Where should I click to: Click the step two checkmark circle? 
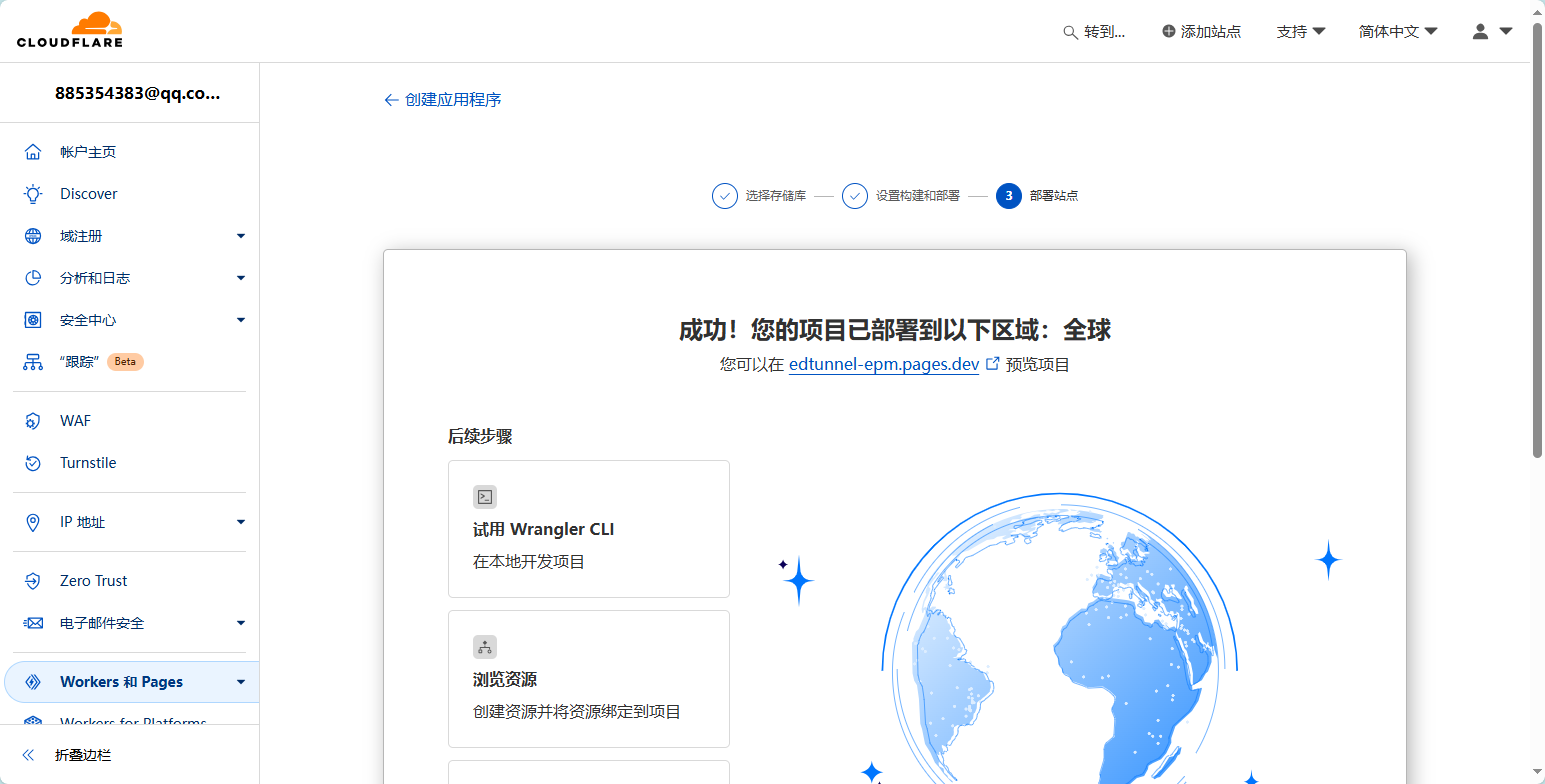(x=855, y=196)
